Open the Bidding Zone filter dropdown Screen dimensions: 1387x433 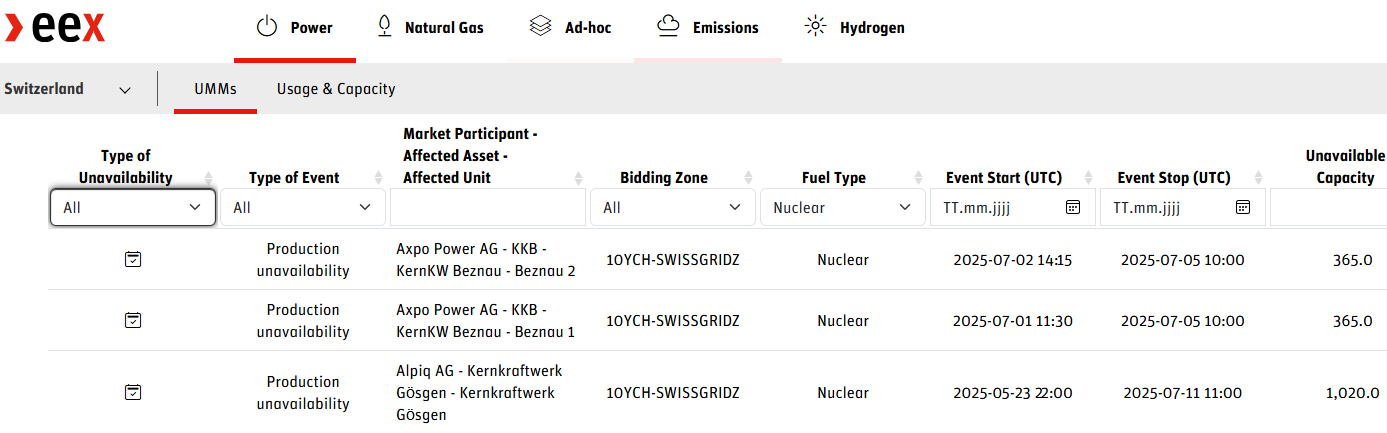[x=673, y=208]
